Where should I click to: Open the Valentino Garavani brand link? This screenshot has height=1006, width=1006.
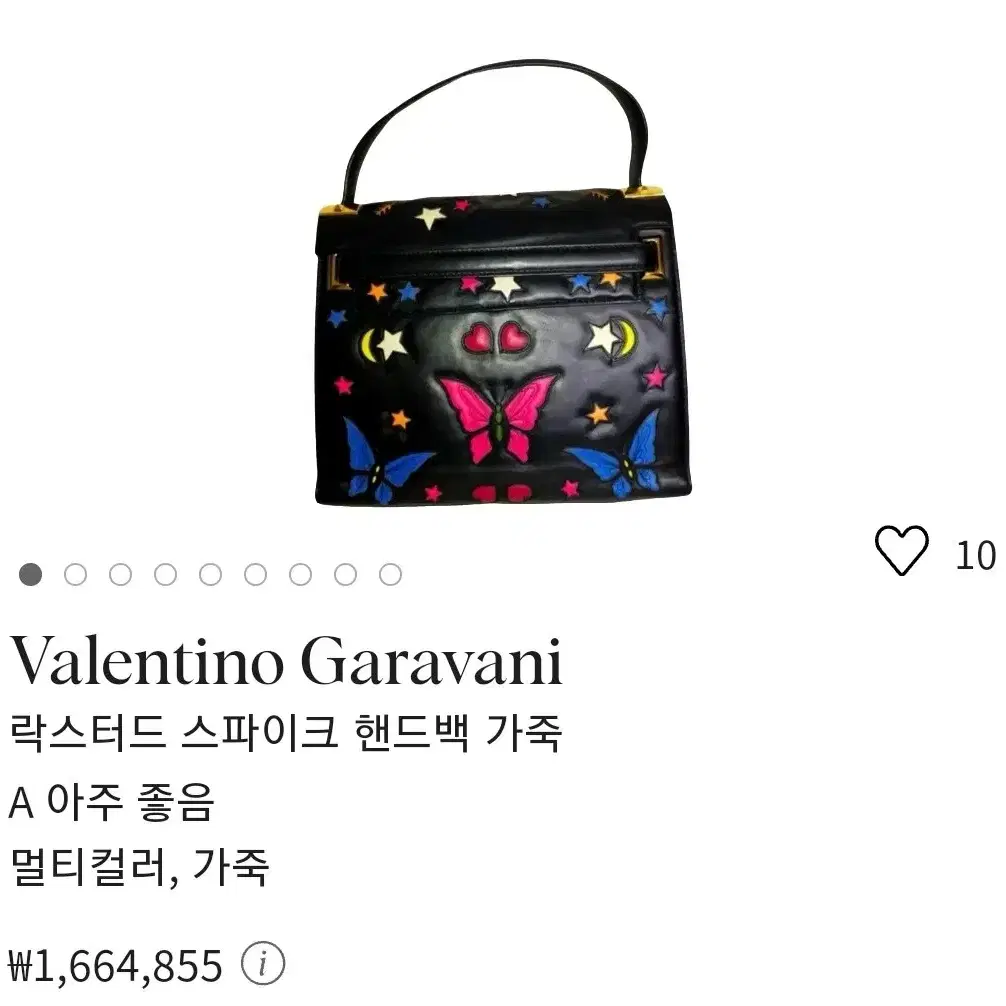tap(287, 661)
